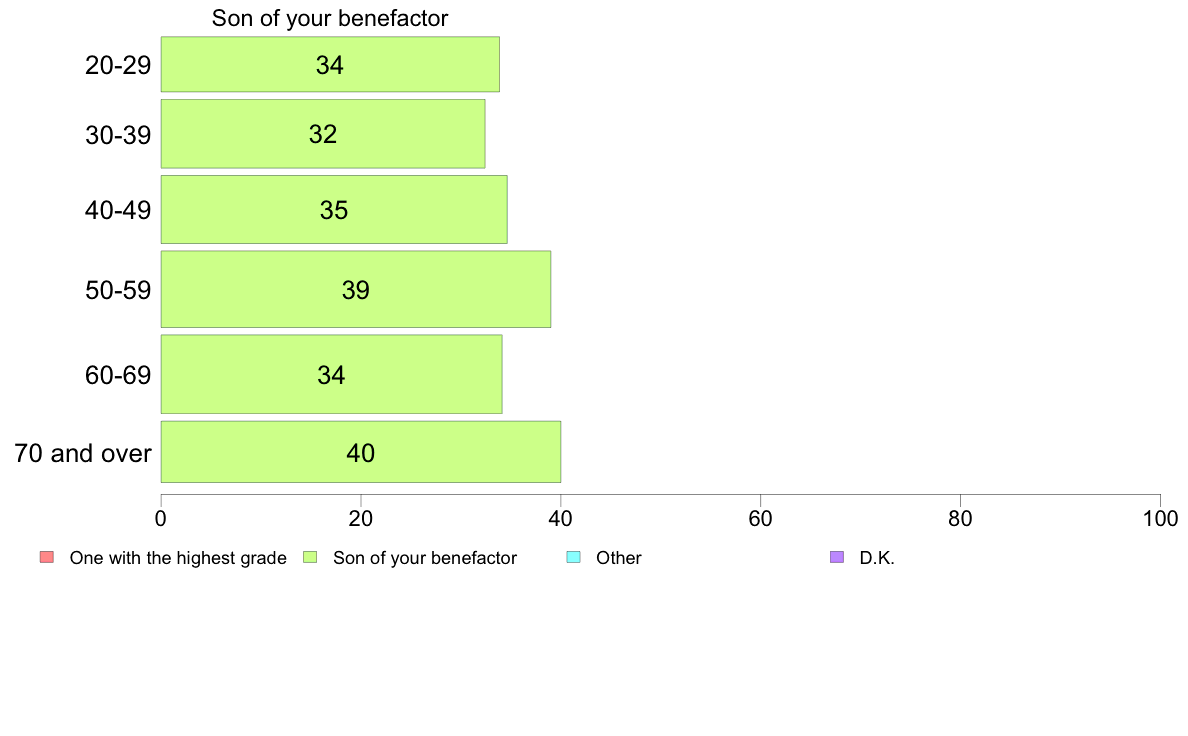Click the 100 tick label on x-axis

tap(1160, 519)
